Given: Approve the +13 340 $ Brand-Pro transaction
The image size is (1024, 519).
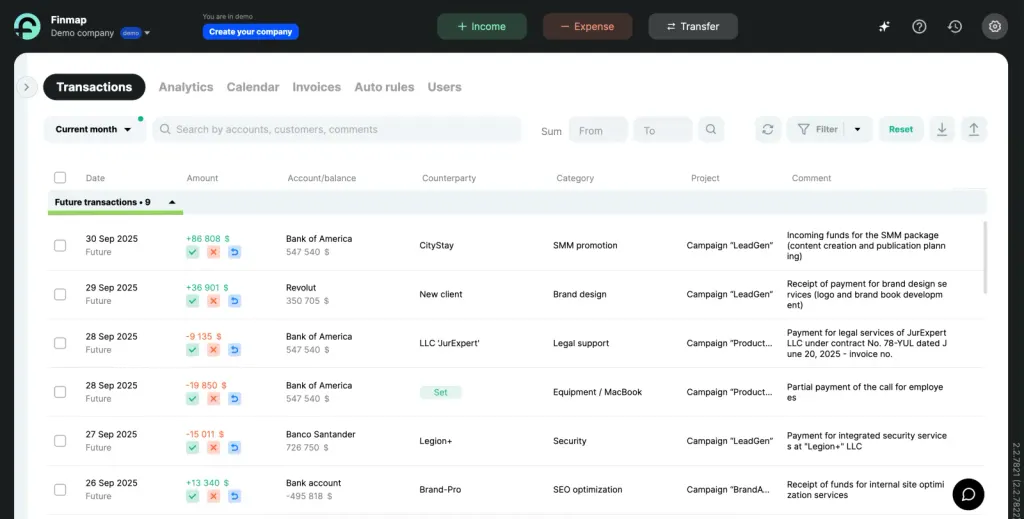Looking at the screenshot, I should click(x=192, y=496).
